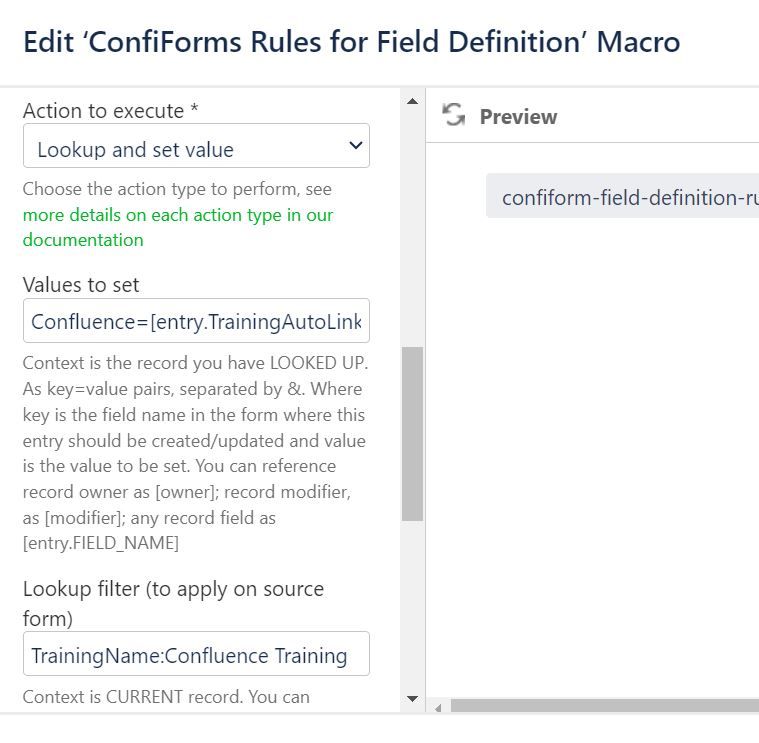Click the Preview refresh icon
The height and width of the screenshot is (743, 759).
click(x=454, y=116)
